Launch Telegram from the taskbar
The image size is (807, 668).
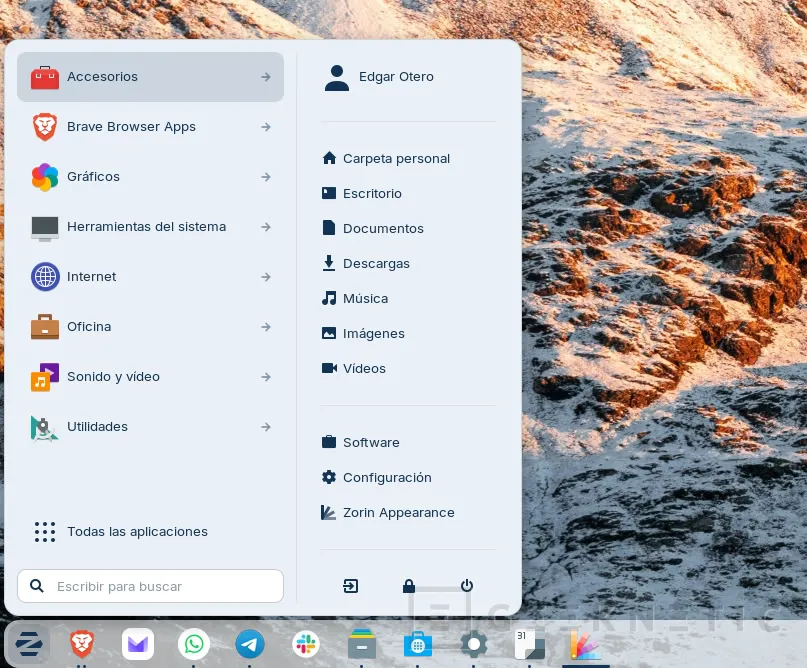tap(250, 644)
